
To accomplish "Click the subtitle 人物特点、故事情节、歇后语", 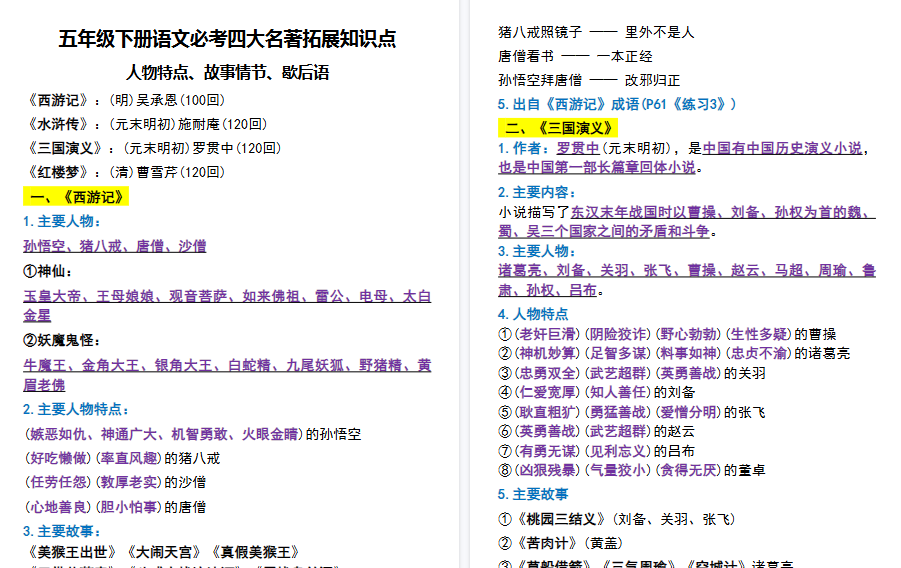I will click(227, 72).
